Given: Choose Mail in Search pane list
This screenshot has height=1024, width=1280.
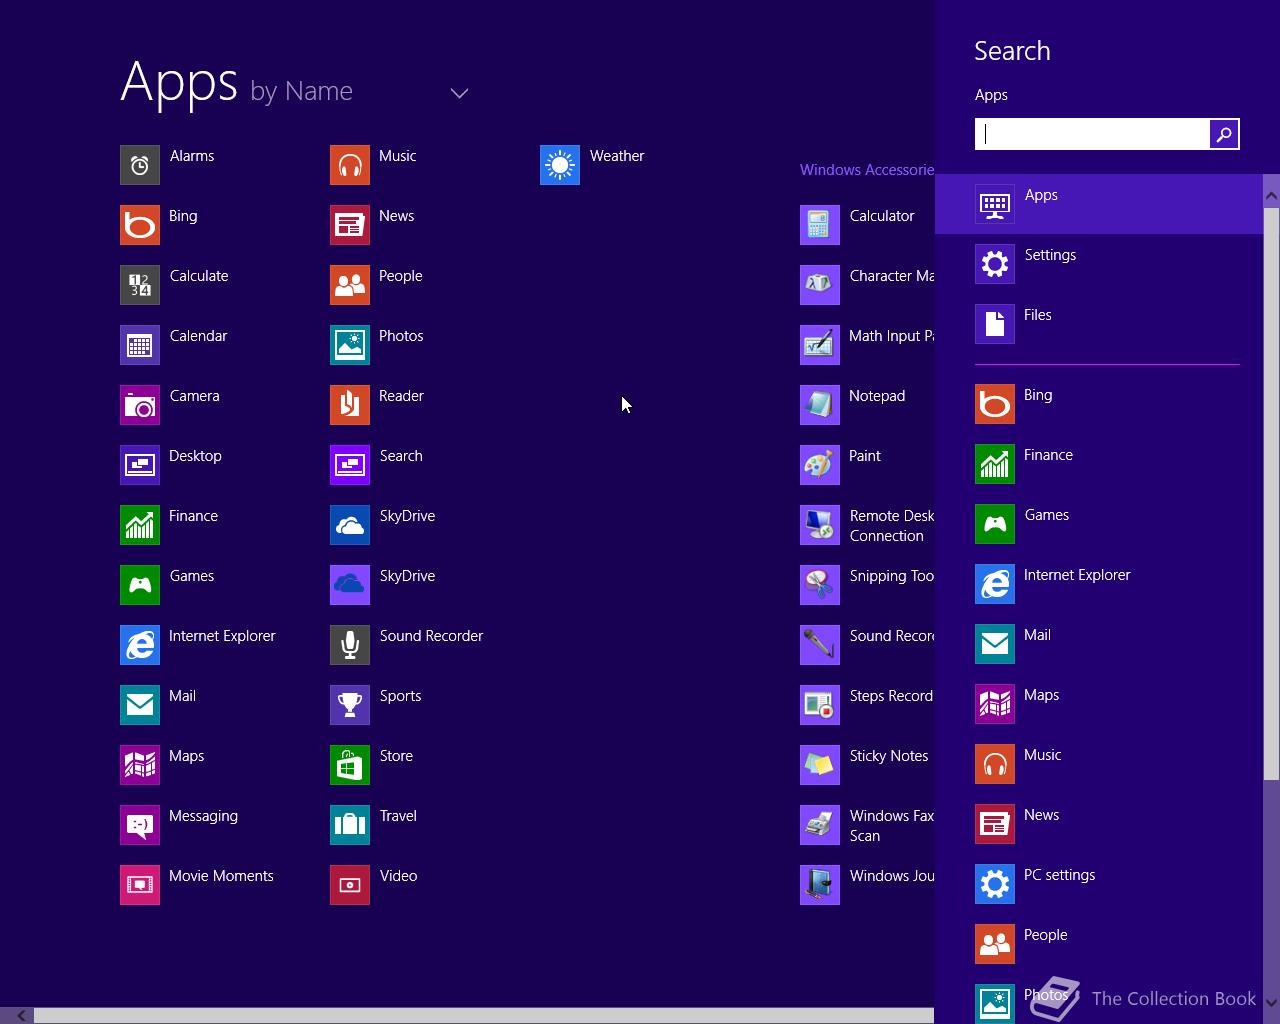Looking at the screenshot, I should tap(1099, 644).
